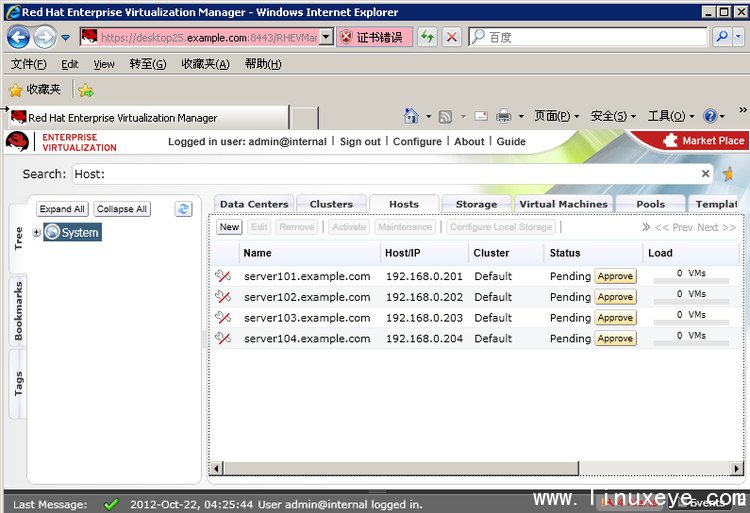Expand the System tree node

pos(36,232)
